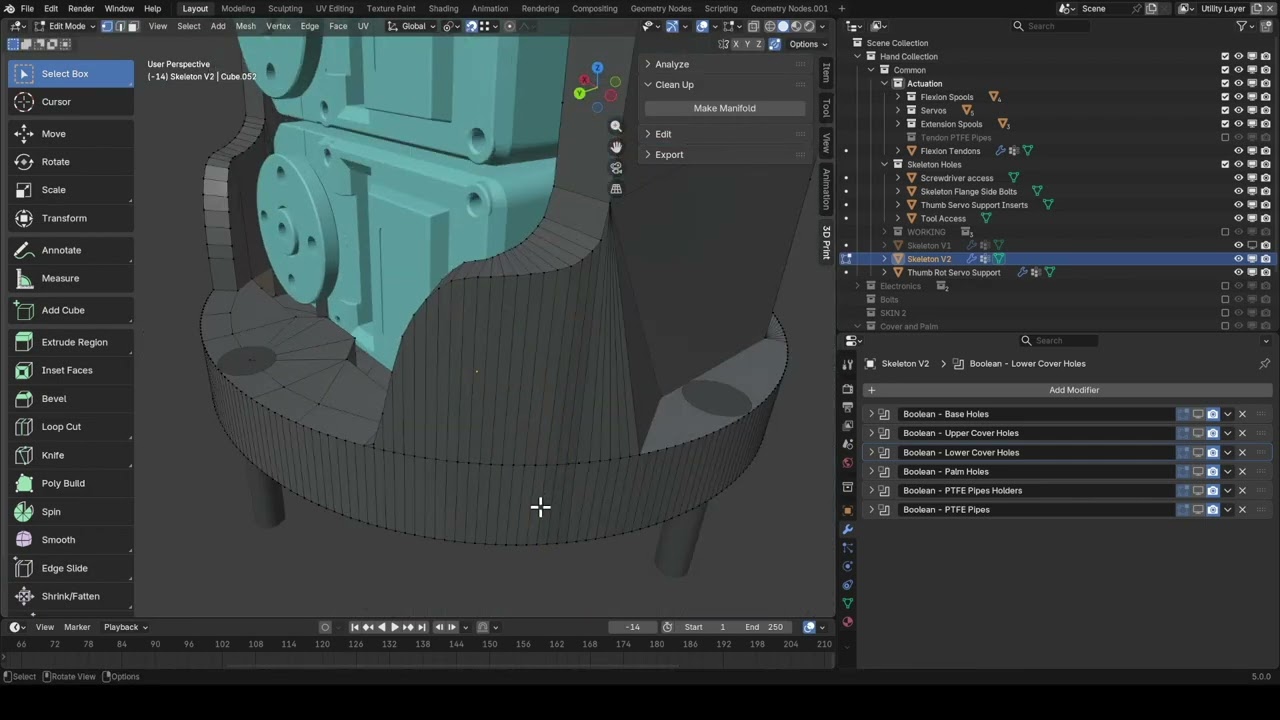Toggle camera view in the viewport
Screen dimensions: 1280x720
pyautogui.click(x=616, y=168)
